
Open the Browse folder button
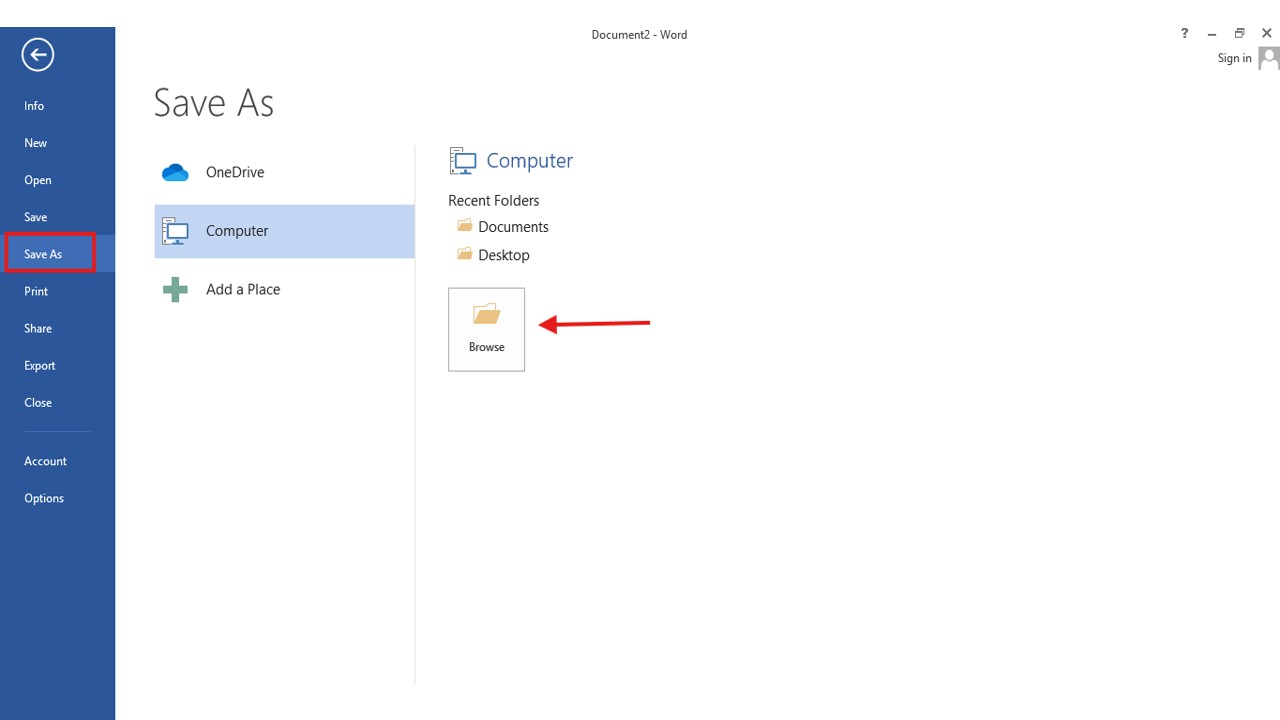[486, 329]
